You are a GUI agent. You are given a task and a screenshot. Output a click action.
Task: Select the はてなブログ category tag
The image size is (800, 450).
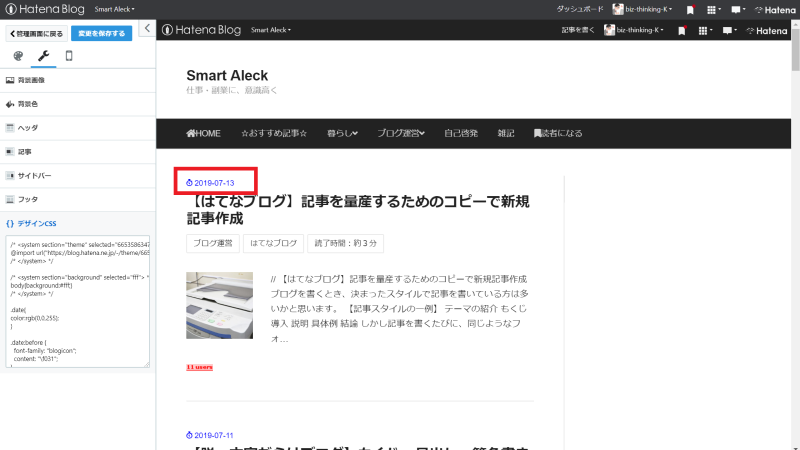point(273,243)
